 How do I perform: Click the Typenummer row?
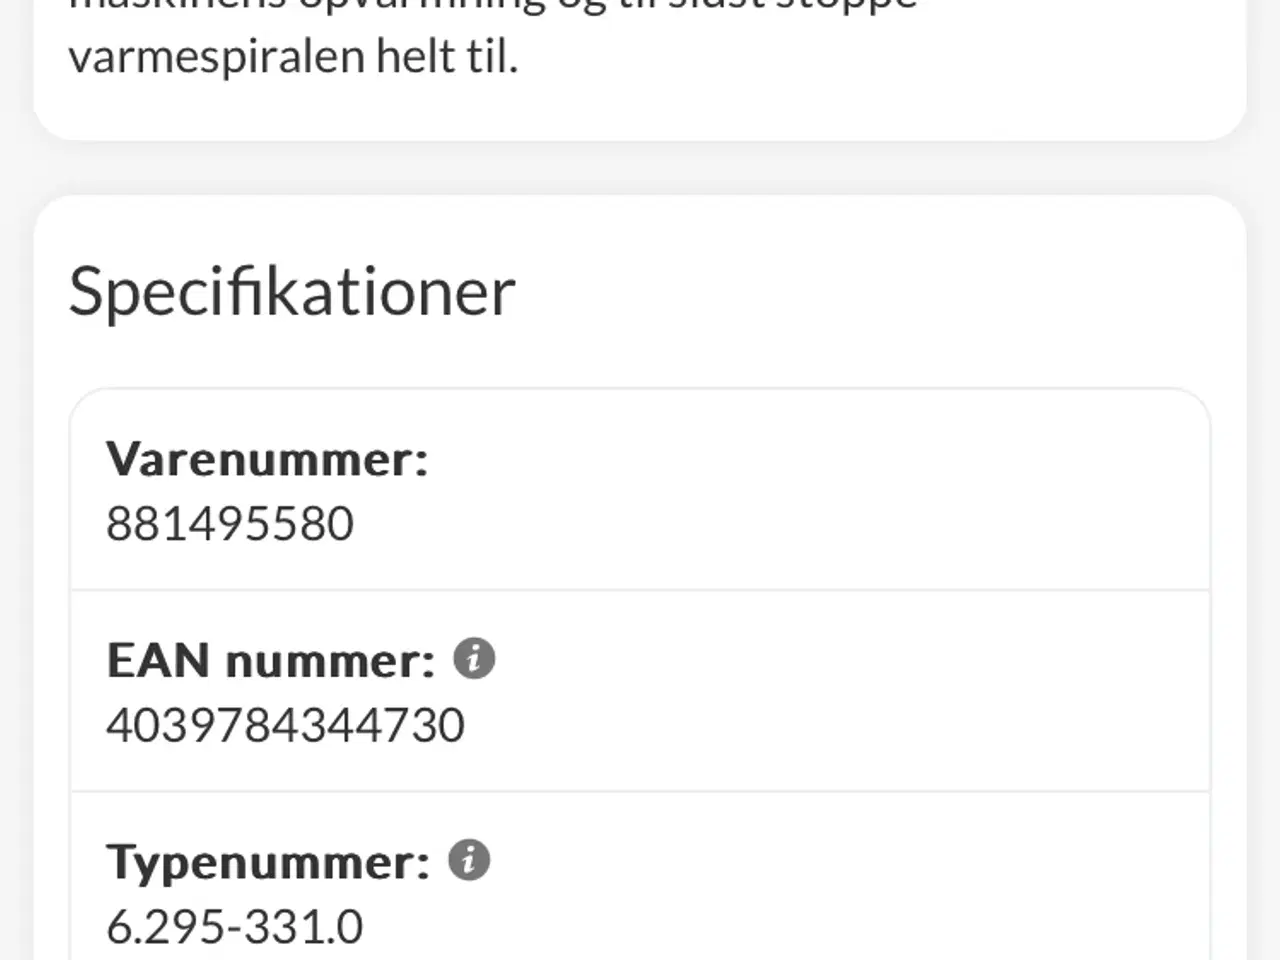pyautogui.click(x=640, y=880)
